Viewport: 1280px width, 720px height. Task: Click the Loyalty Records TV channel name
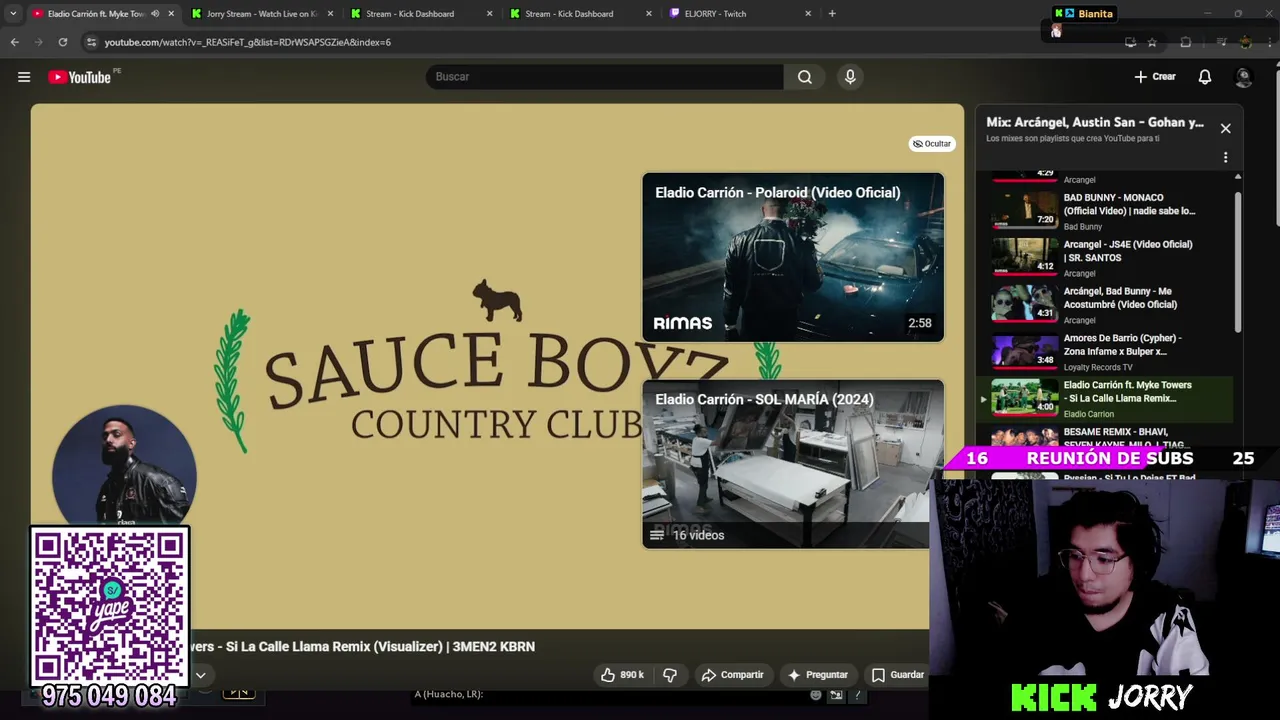[1098, 367]
